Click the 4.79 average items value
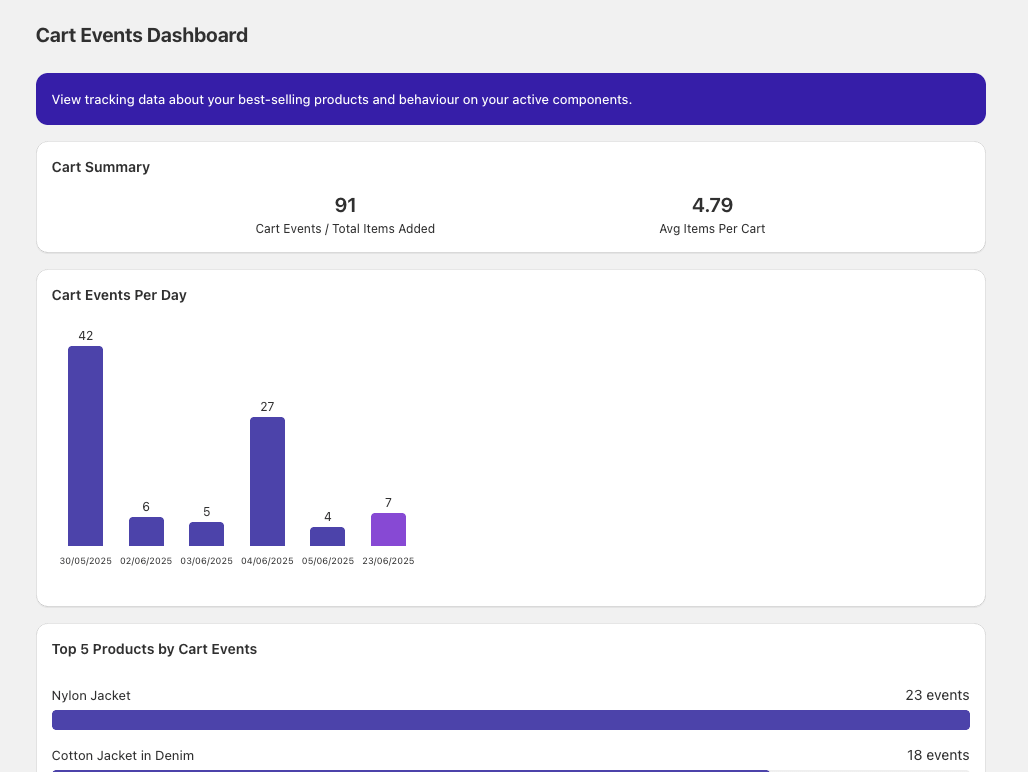Viewport: 1028px width, 772px height. pos(712,205)
